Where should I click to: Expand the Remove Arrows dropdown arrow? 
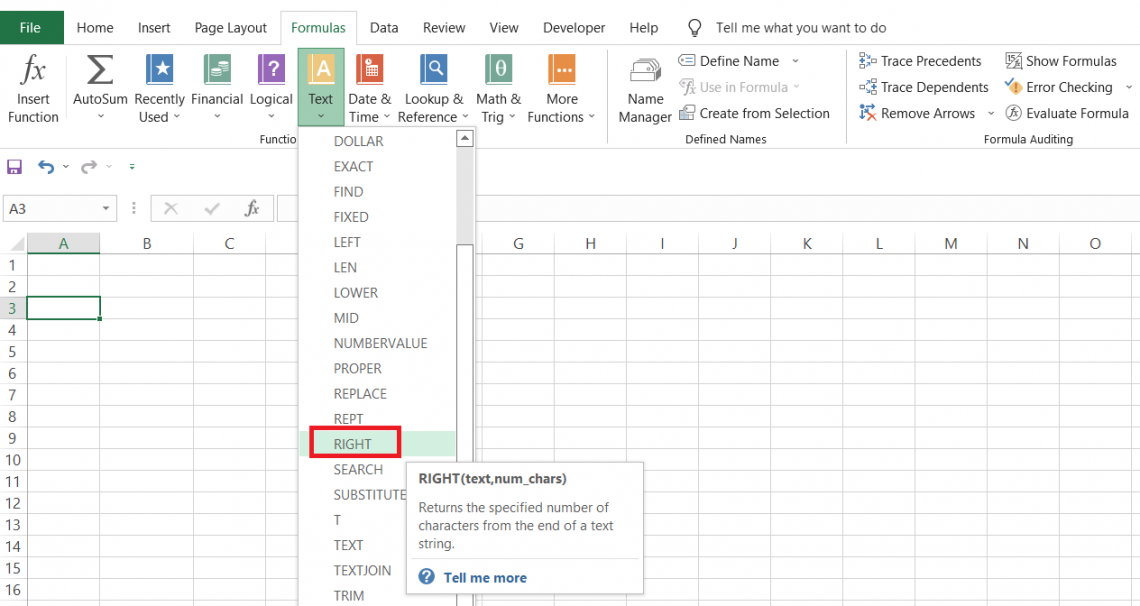pyautogui.click(x=991, y=114)
